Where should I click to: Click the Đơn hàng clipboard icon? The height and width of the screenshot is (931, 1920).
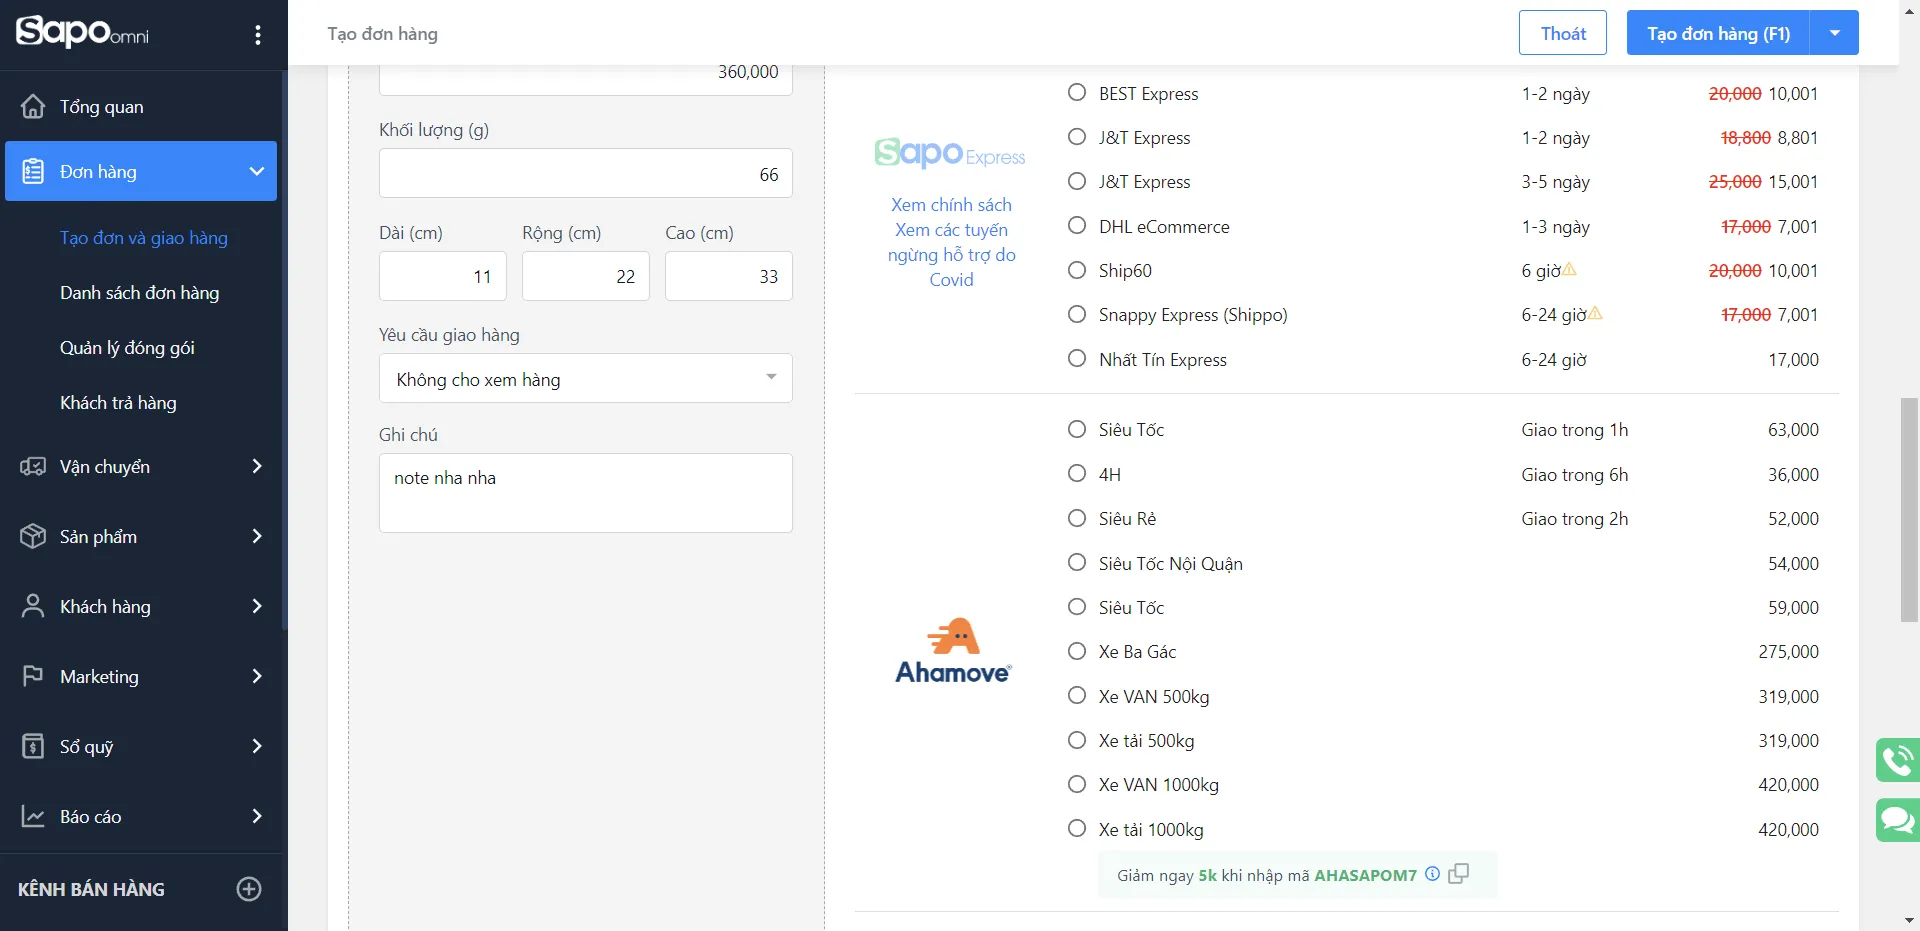click(33, 171)
